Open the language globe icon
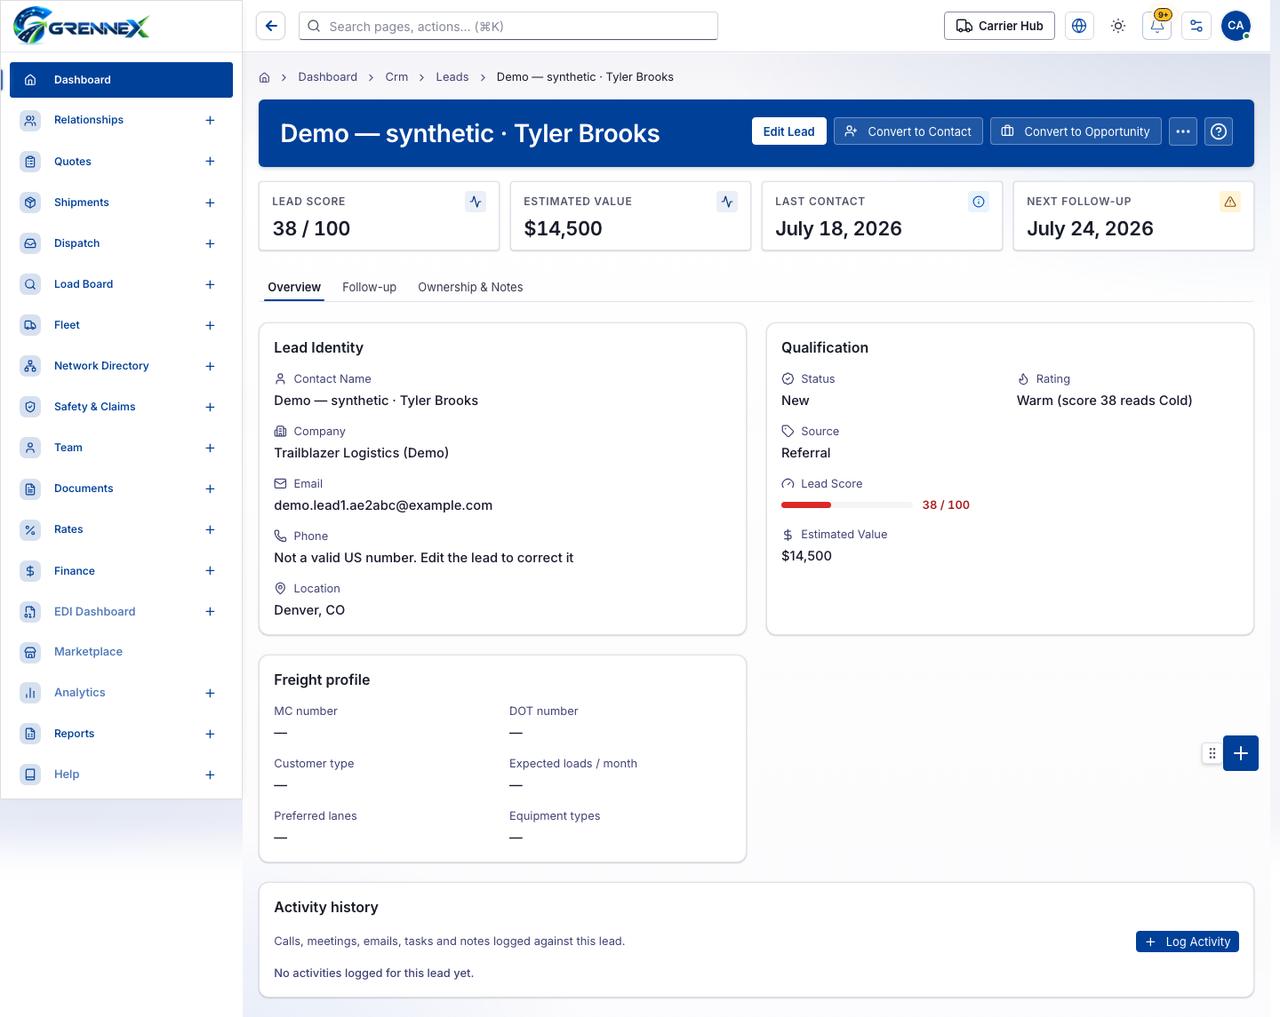This screenshot has width=1280, height=1017. [1079, 26]
